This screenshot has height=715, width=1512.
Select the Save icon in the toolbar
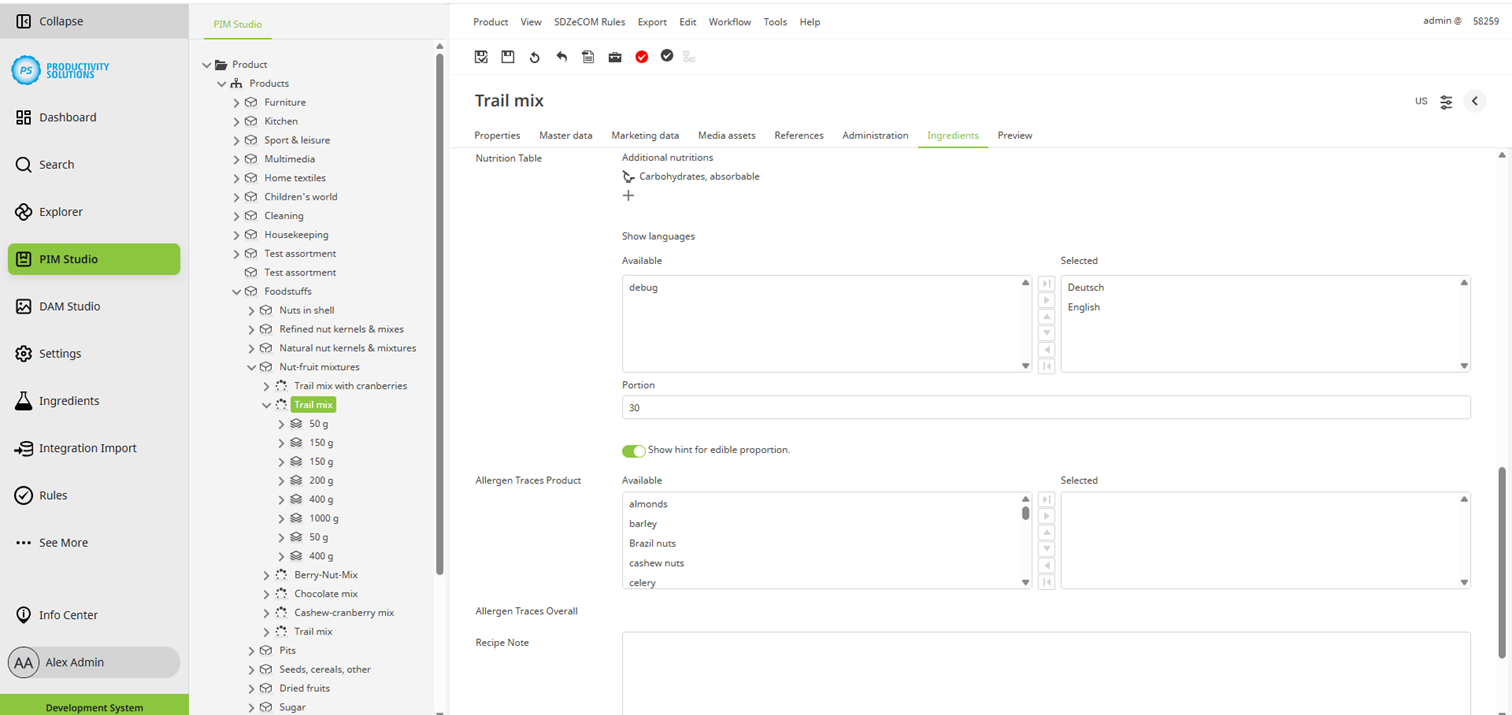(x=507, y=57)
